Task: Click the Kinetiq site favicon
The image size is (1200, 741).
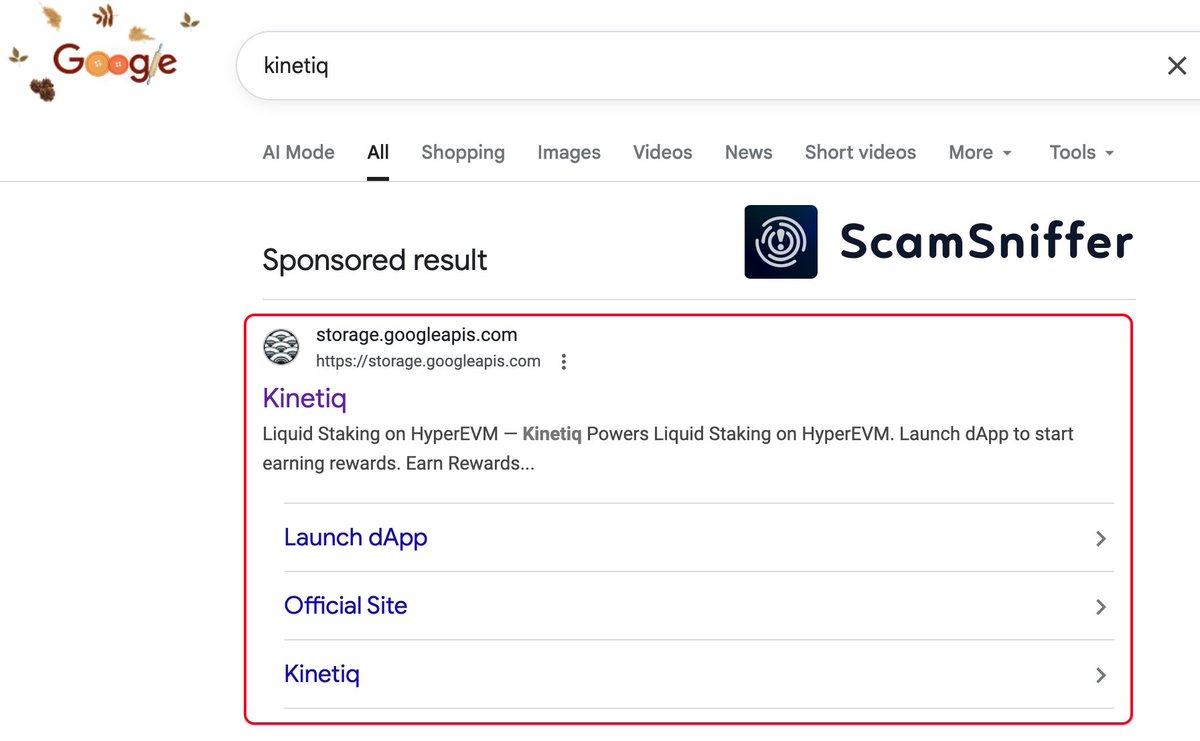Action: (x=281, y=347)
